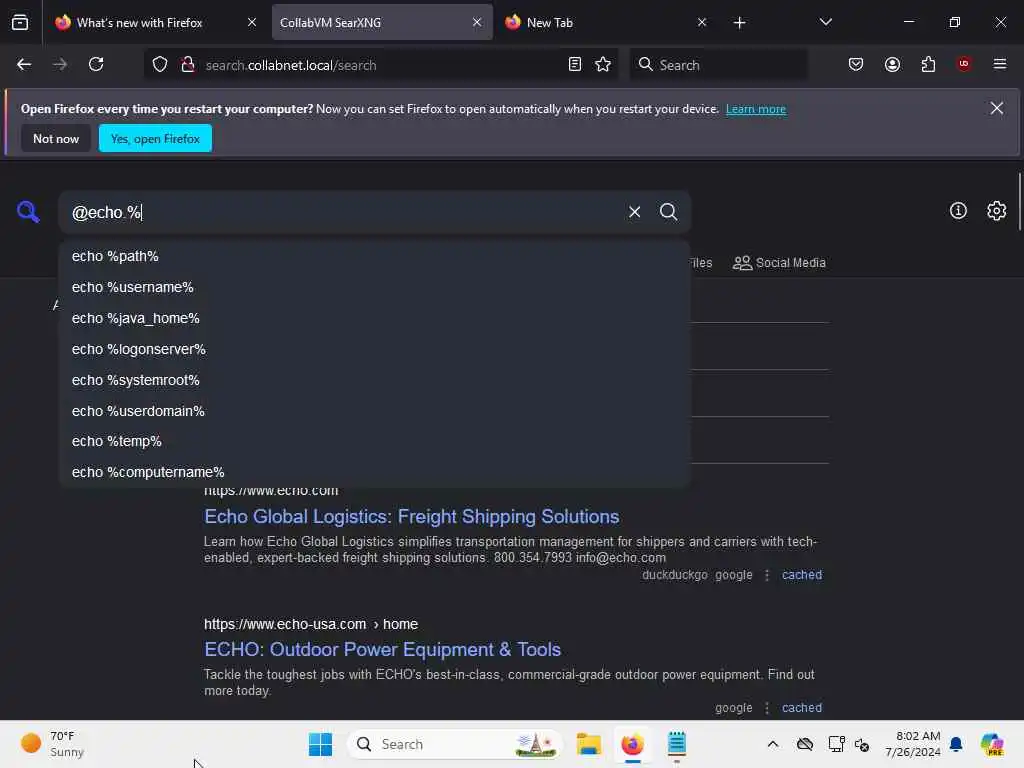Open tracking protection shield icon
The height and width of the screenshot is (768, 1024).
coord(160,65)
